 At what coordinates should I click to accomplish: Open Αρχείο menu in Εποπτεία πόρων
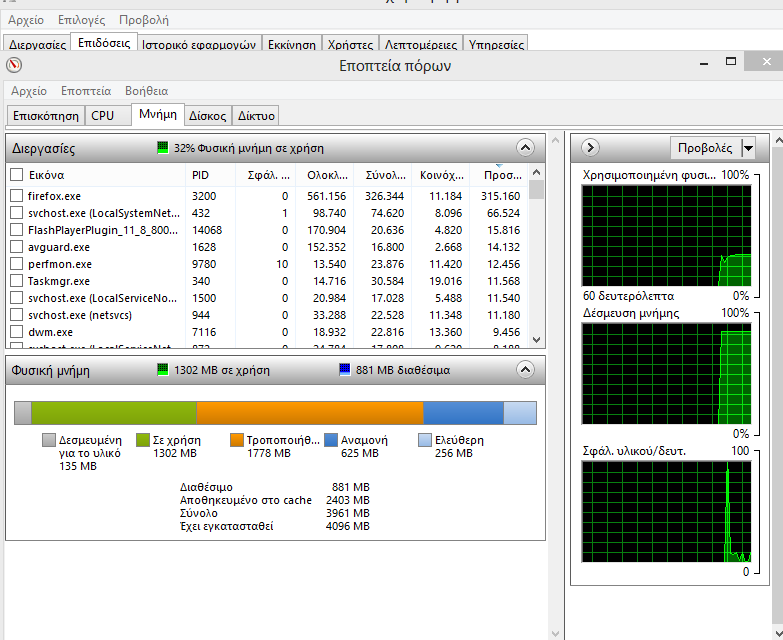[29, 91]
